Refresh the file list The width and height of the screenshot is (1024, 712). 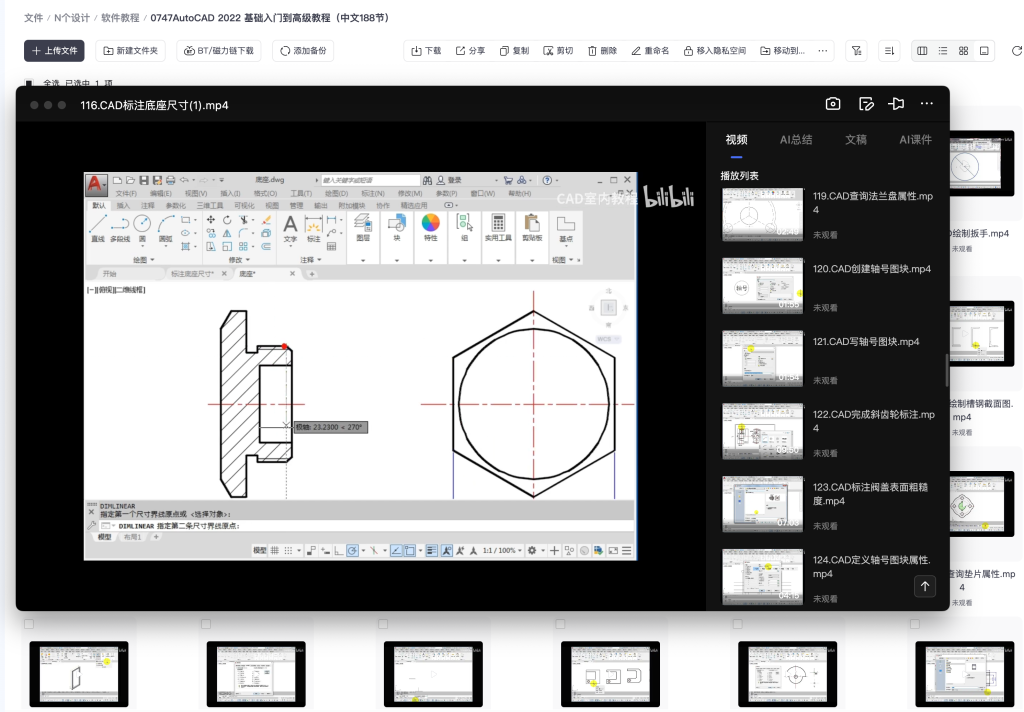pos(1016,51)
